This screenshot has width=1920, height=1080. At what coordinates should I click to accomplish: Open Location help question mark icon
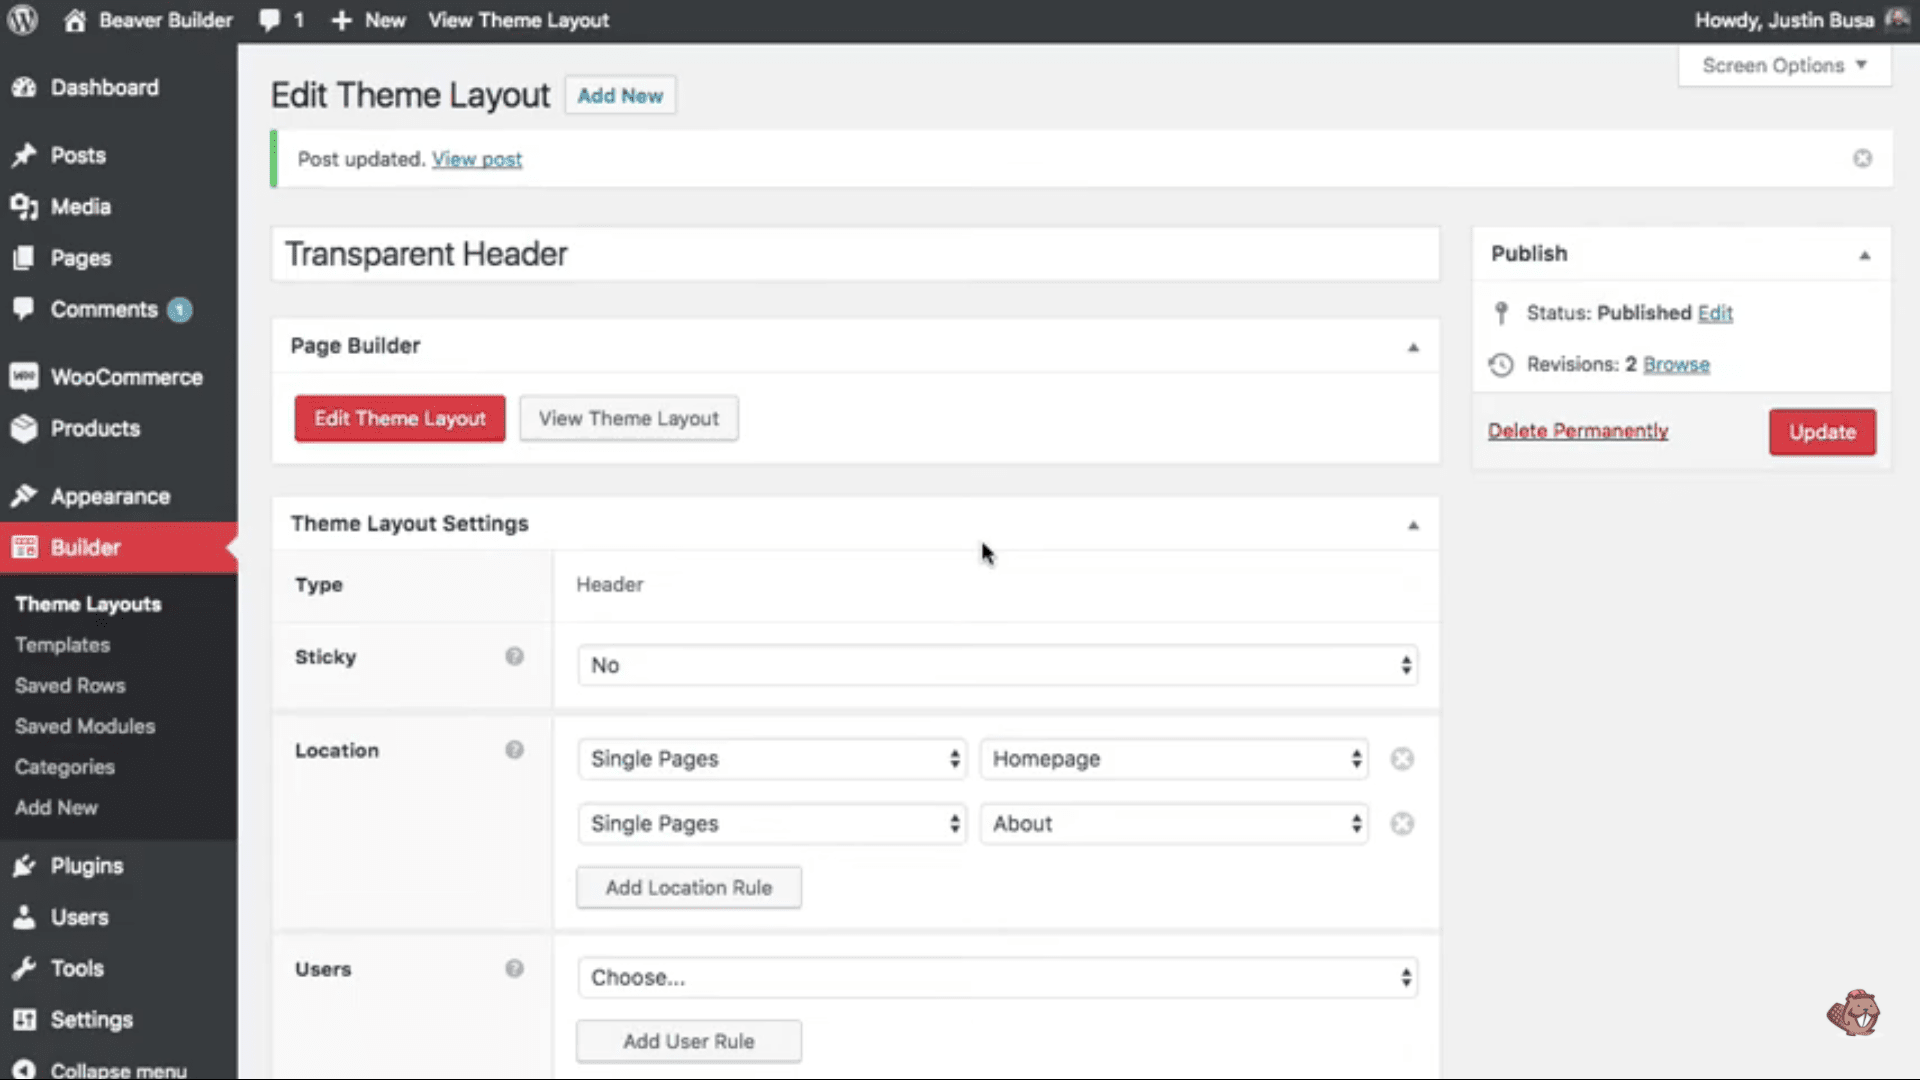tap(514, 750)
